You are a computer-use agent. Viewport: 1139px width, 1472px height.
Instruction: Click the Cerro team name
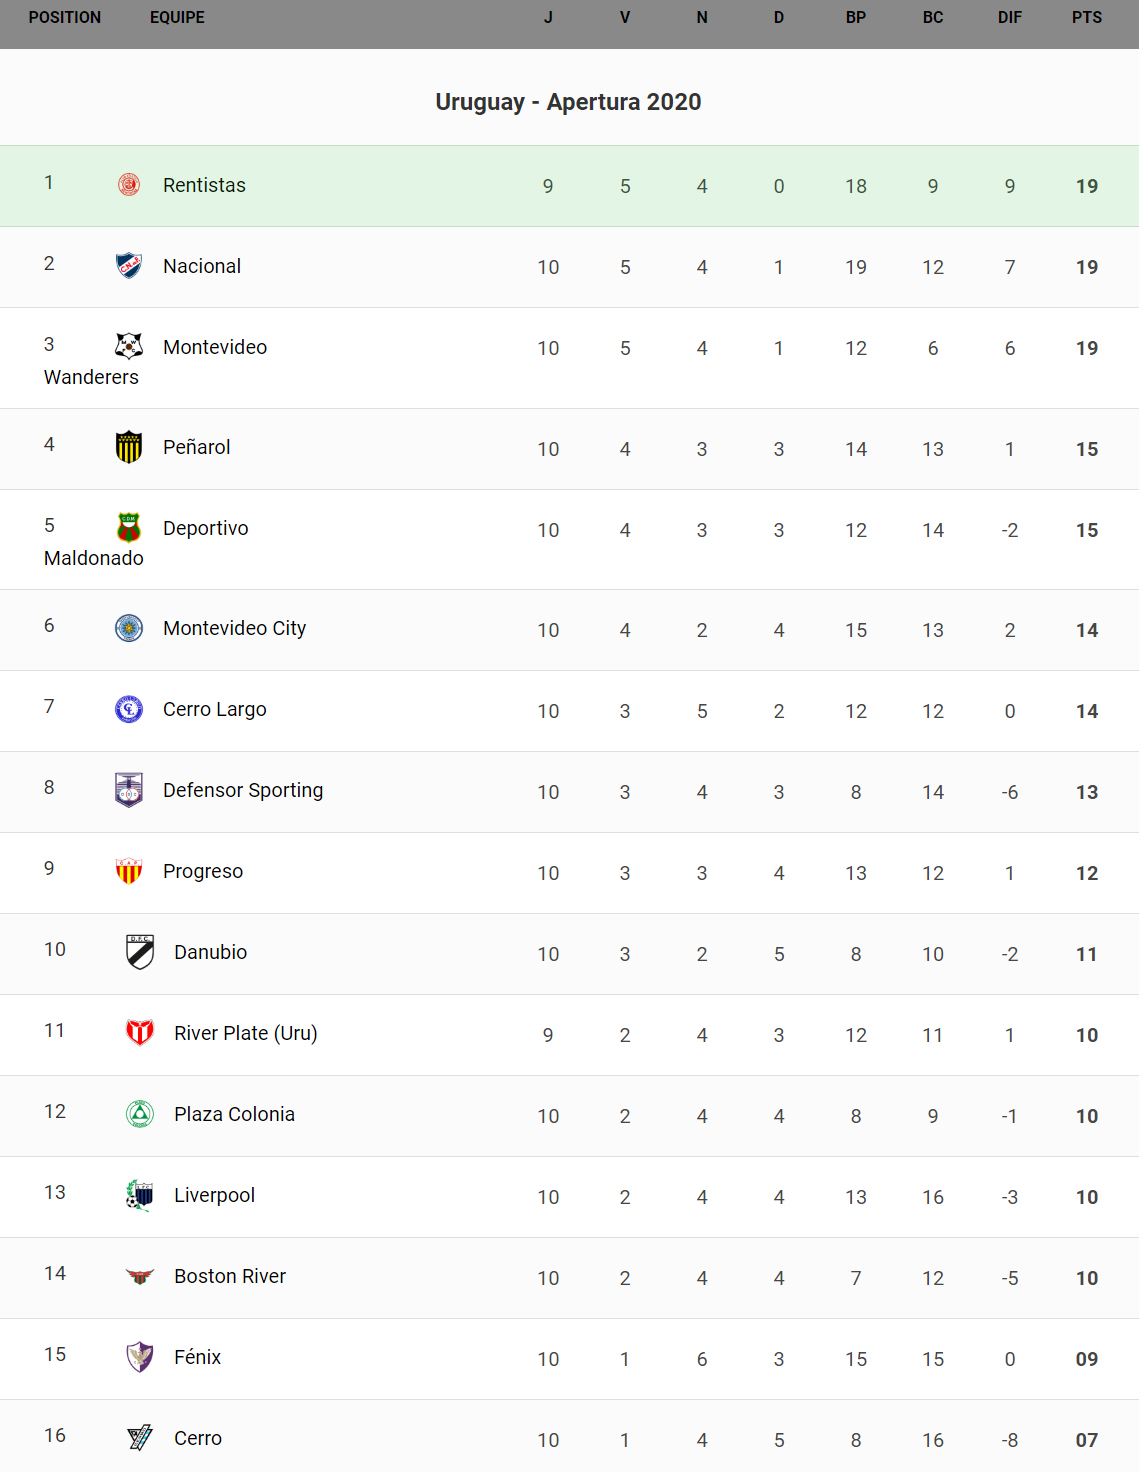pyautogui.click(x=198, y=1438)
